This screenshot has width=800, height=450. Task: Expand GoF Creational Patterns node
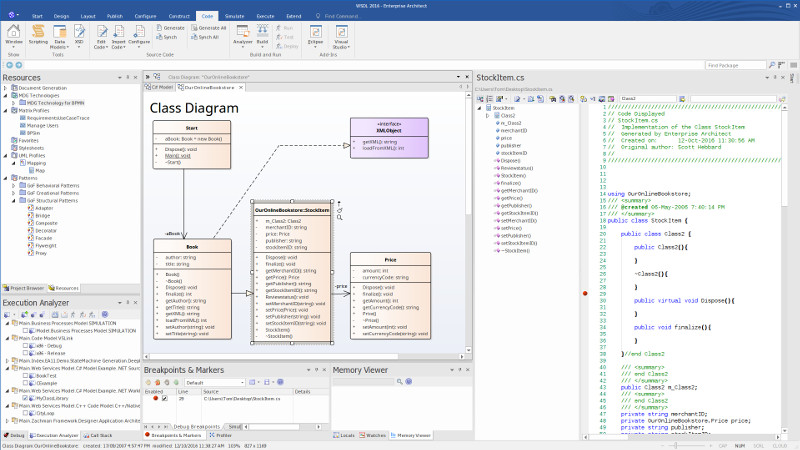coord(14,193)
